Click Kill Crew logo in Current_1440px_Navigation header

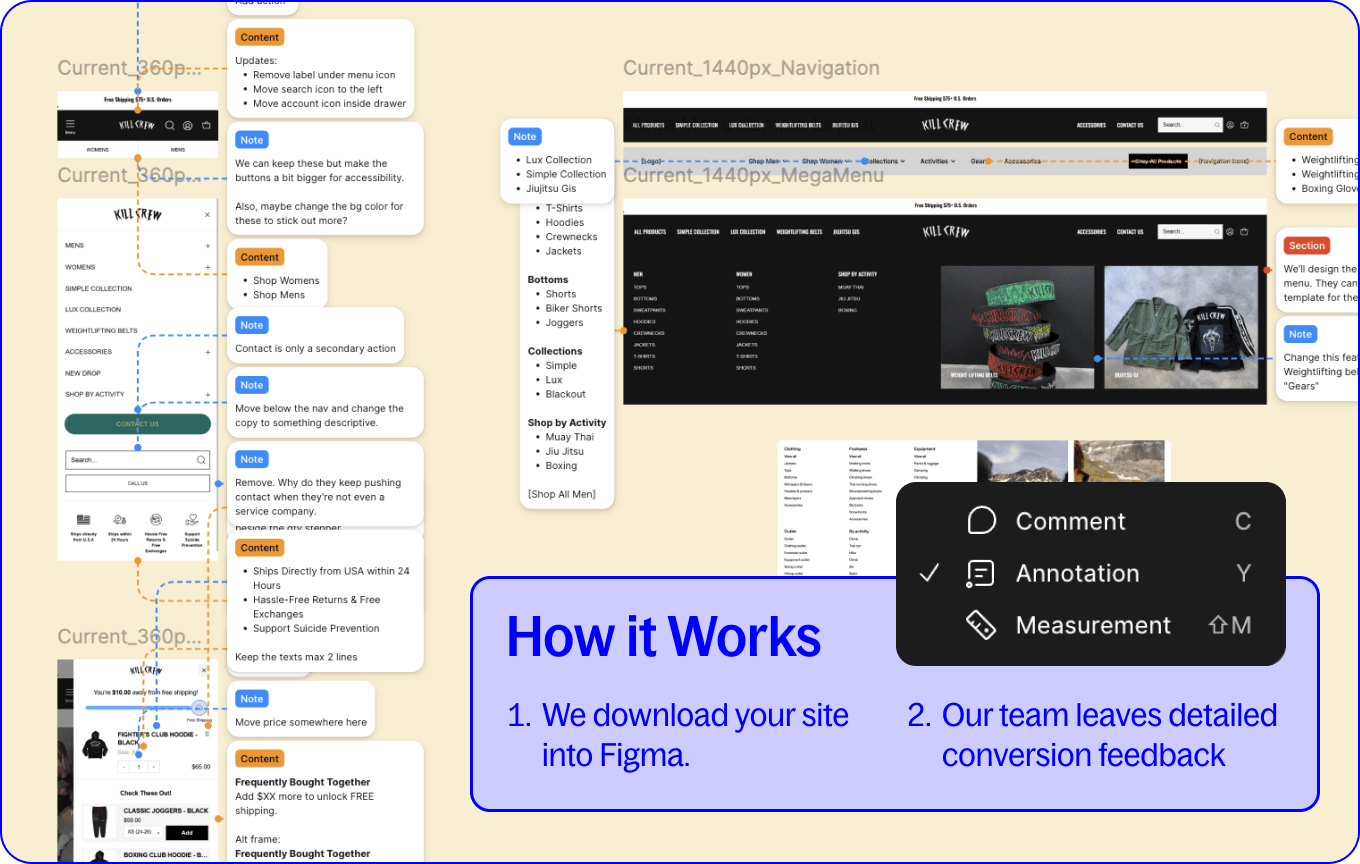pyautogui.click(x=945, y=125)
